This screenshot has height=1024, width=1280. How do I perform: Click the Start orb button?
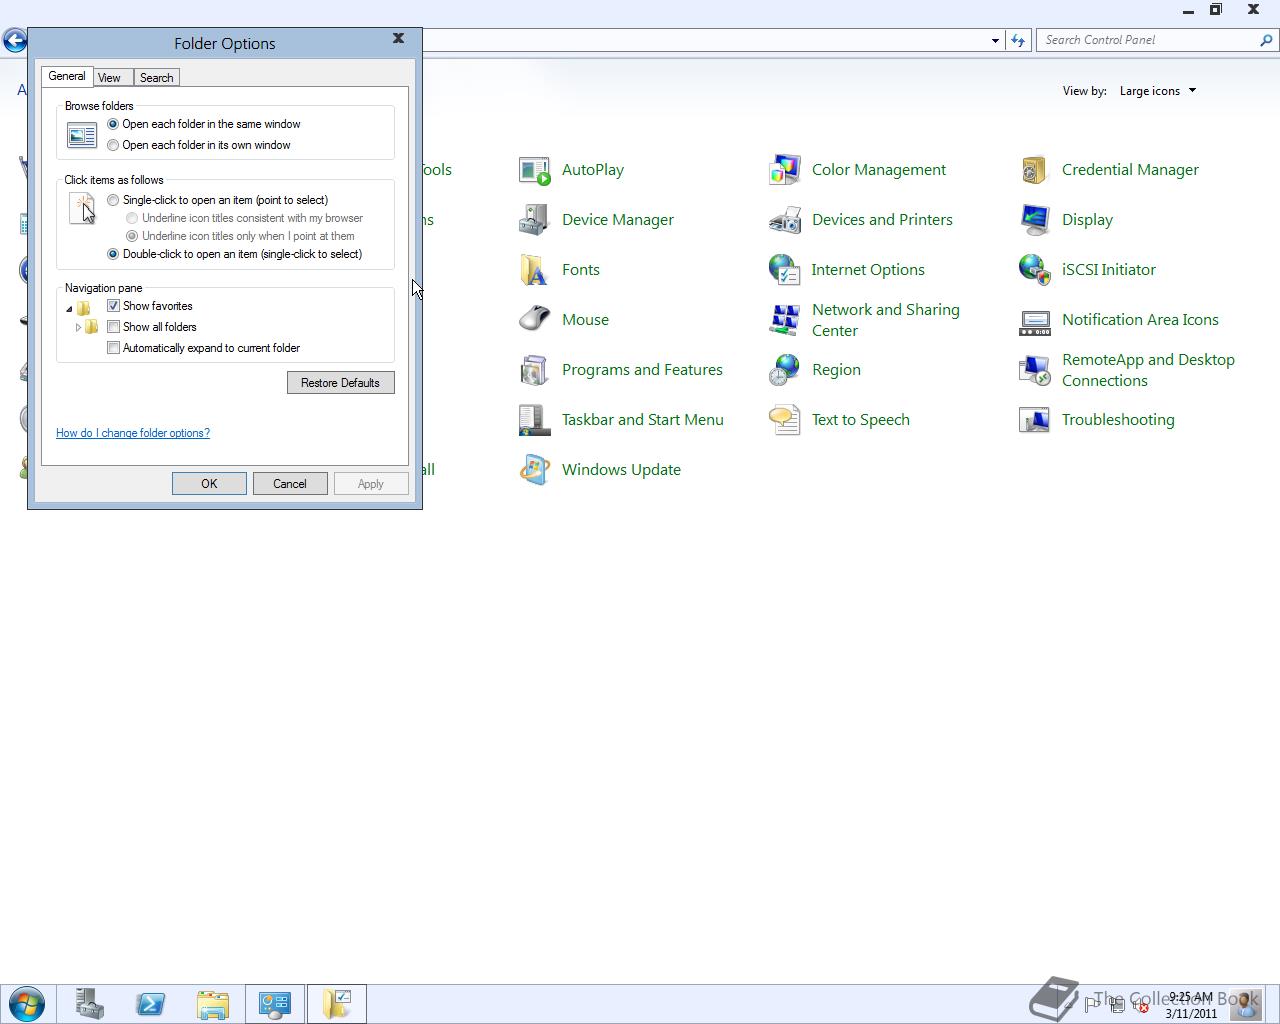point(27,1004)
